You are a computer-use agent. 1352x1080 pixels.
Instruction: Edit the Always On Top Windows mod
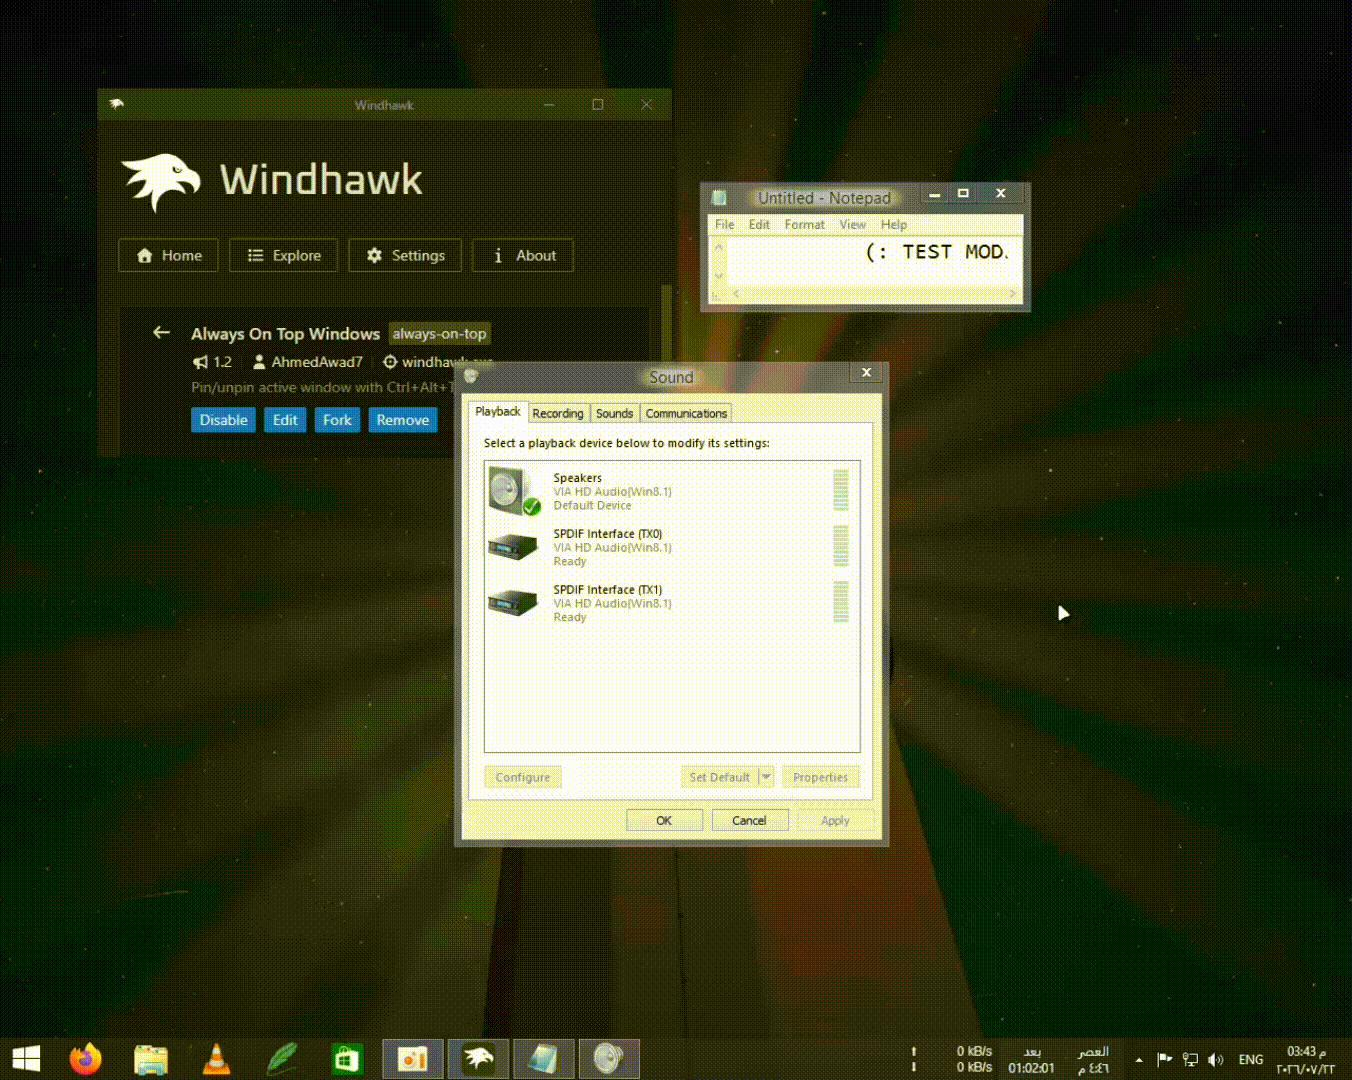[285, 420]
